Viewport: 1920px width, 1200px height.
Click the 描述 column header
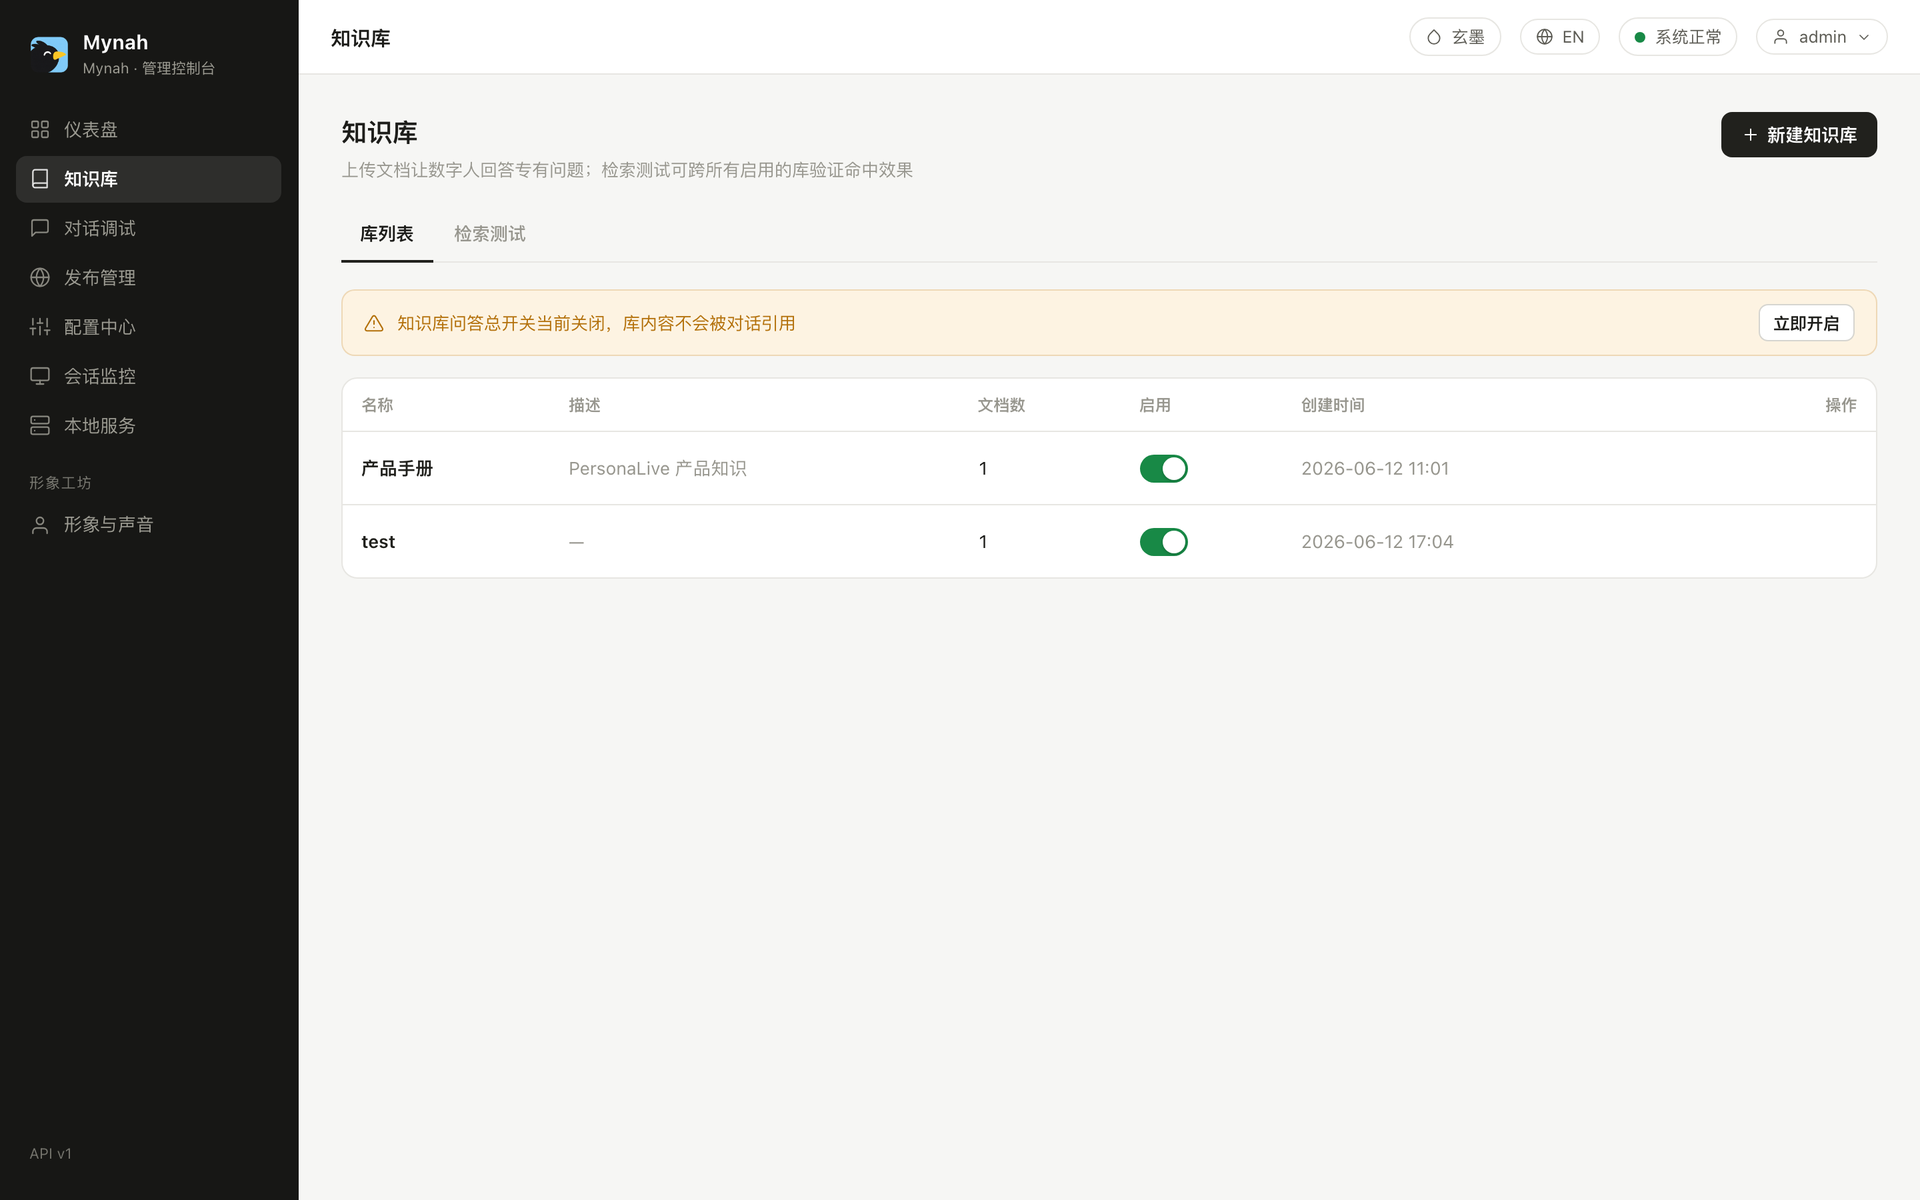point(584,405)
